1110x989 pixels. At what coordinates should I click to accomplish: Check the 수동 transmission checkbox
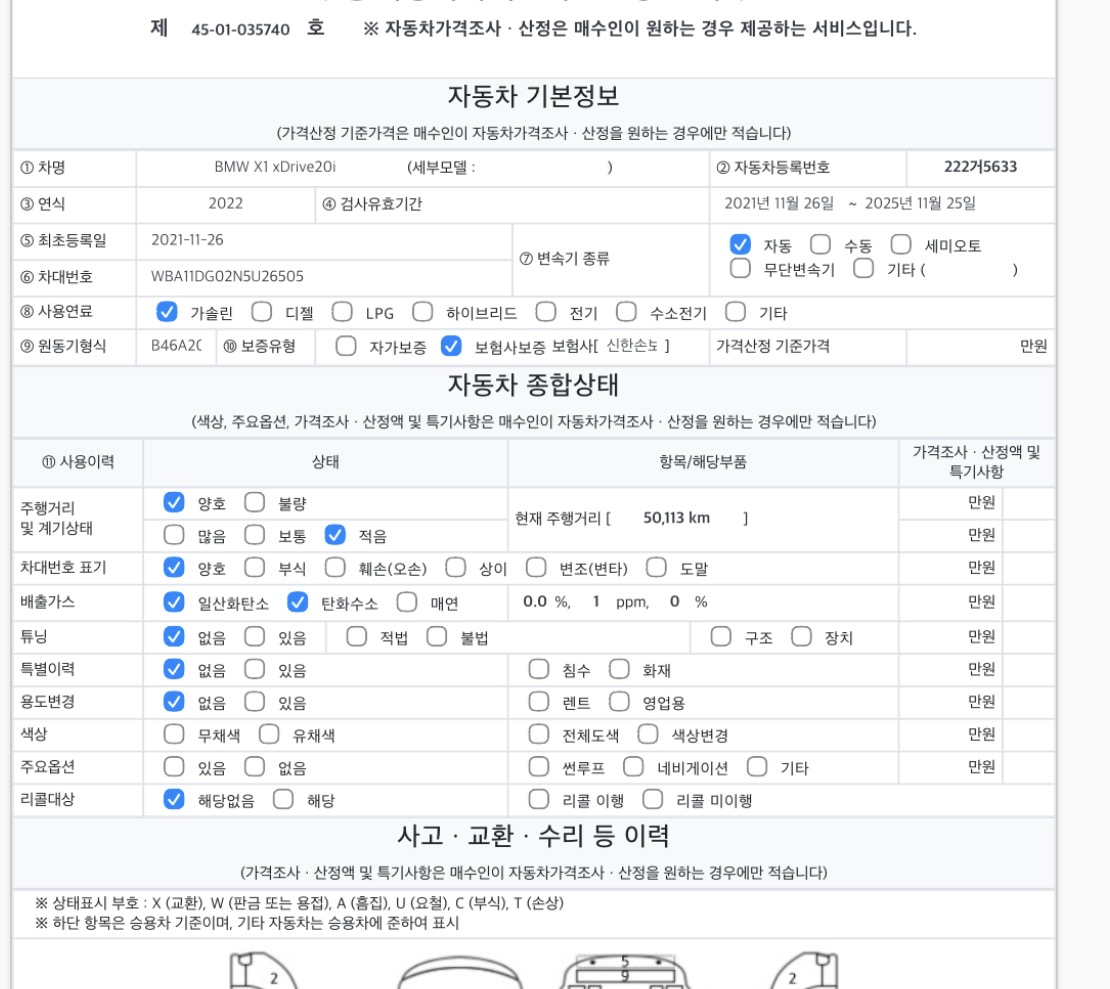pyautogui.click(x=820, y=245)
